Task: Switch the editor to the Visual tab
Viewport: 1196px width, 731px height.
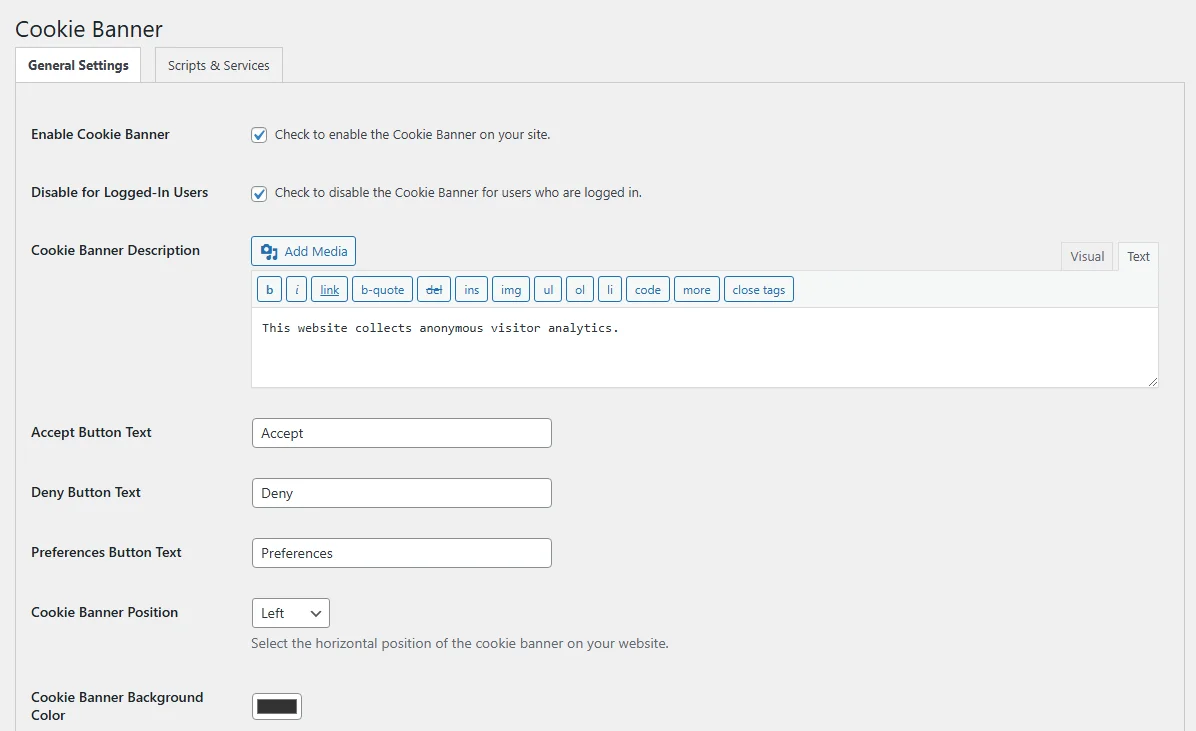Action: [1086, 257]
